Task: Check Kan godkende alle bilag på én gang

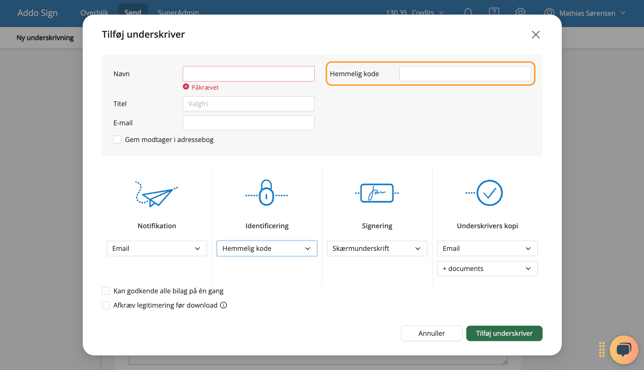Action: [x=106, y=291]
